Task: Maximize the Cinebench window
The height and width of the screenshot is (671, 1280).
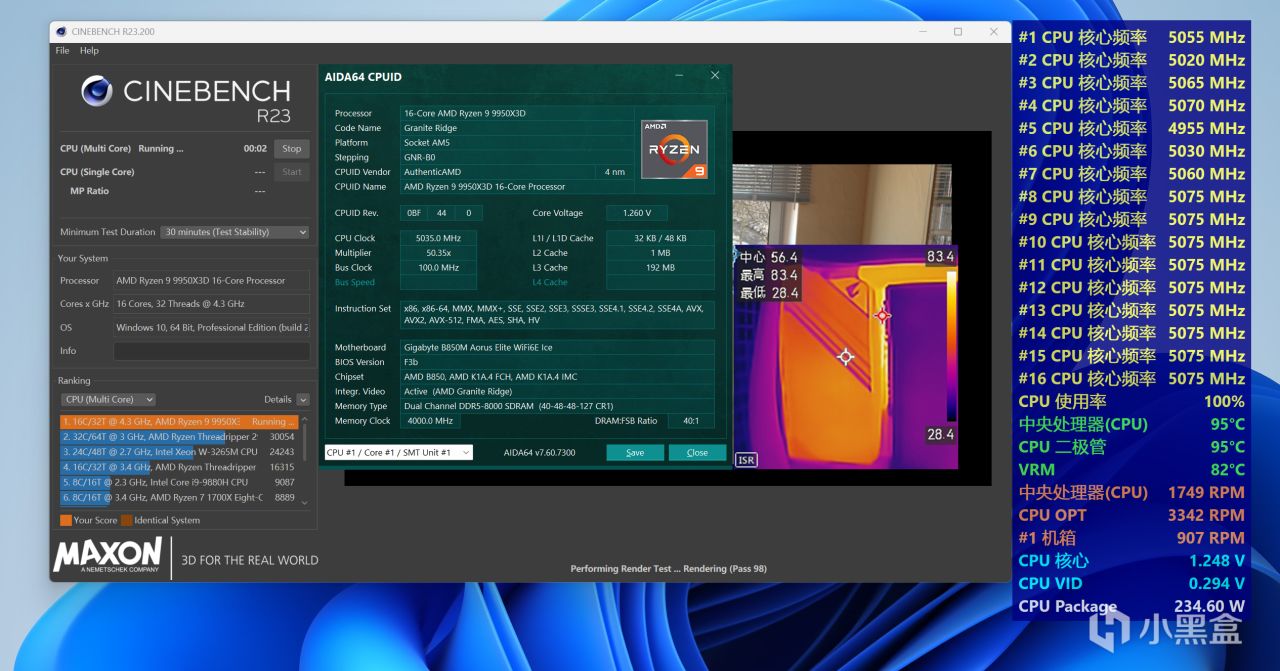Action: coord(957,32)
